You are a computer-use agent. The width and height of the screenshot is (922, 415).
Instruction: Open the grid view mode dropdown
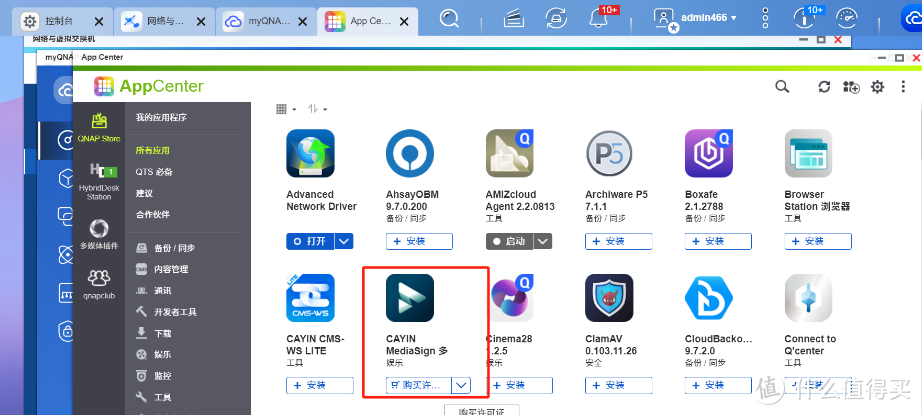(x=286, y=109)
